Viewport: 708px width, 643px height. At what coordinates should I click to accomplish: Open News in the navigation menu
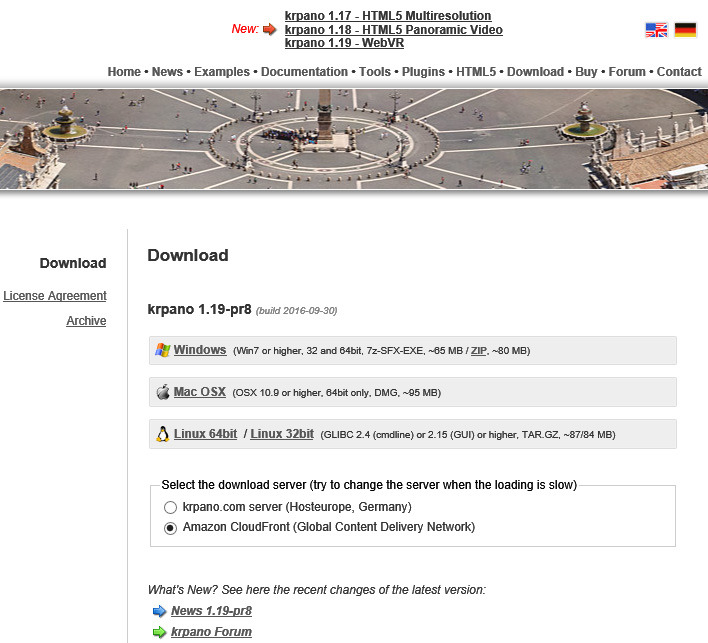point(167,72)
